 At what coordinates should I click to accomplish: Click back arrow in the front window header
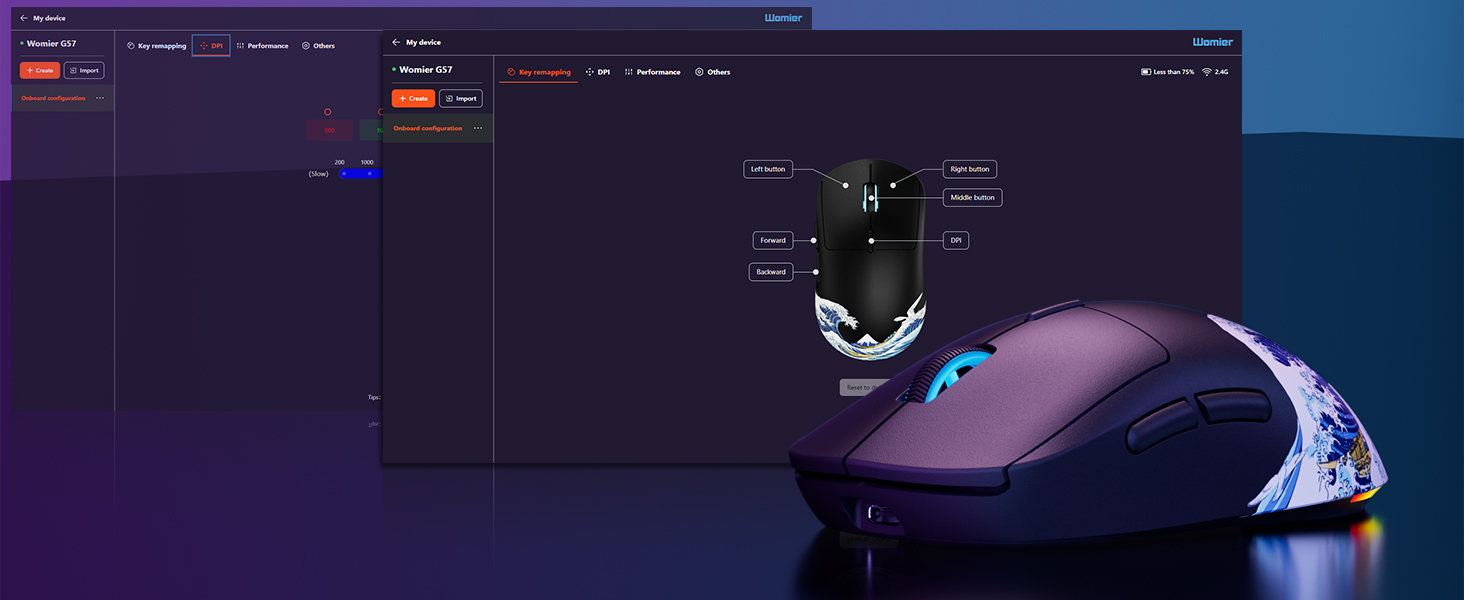[x=396, y=42]
